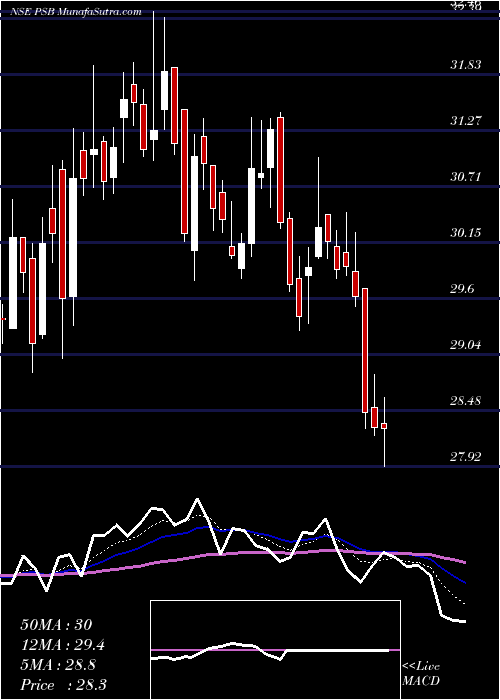Click the 30.15 price axis label
Screen dimensions: 500x700
tap(466, 233)
